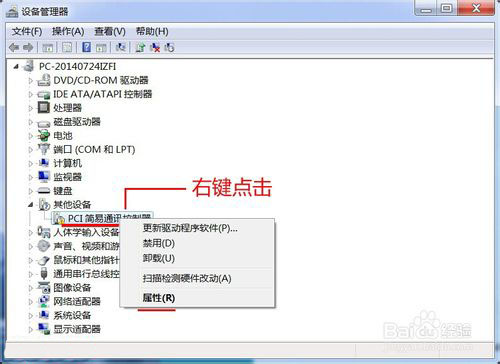This screenshot has width=500, height=364.
Task: Expand the 网络适配器 node arrow
Action: (30, 302)
